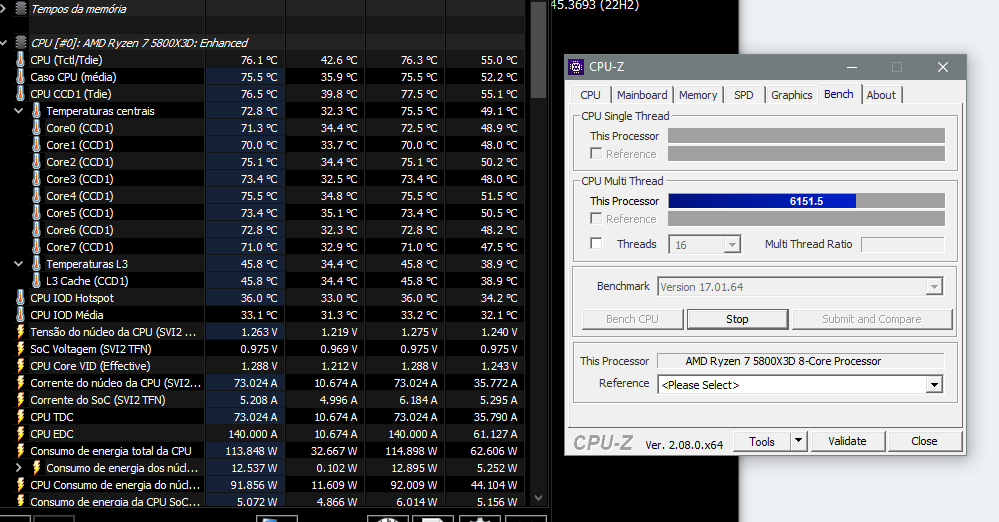The width and height of the screenshot is (999, 522).
Task: Click the Multi Thread Ratio field
Action: (x=902, y=245)
